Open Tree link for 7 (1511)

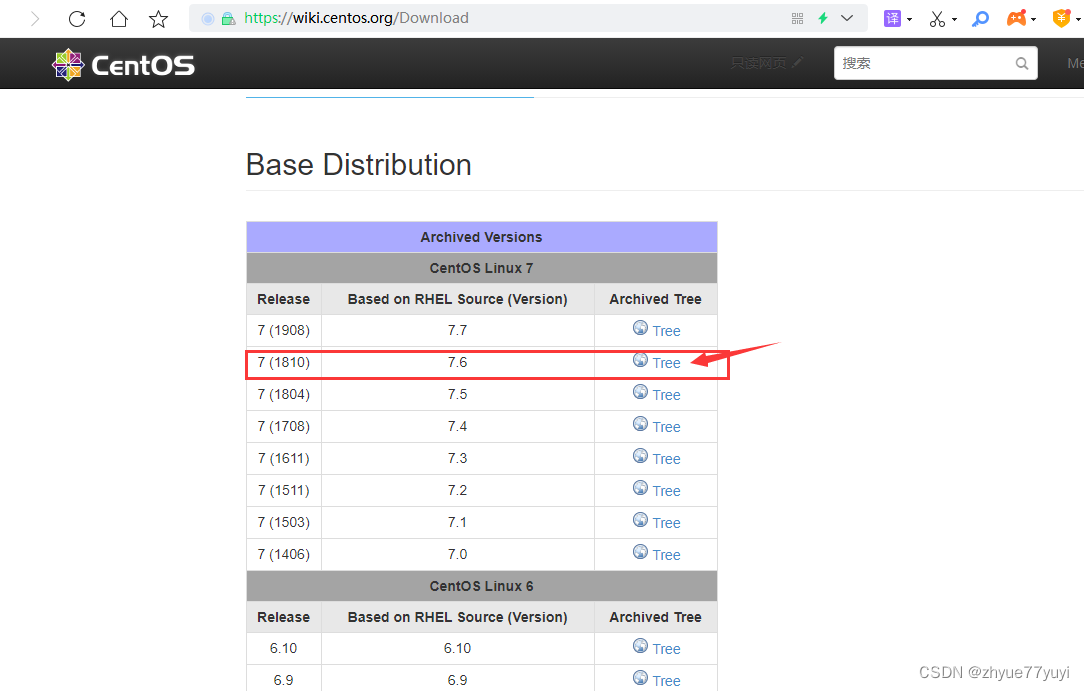pyautogui.click(x=666, y=491)
